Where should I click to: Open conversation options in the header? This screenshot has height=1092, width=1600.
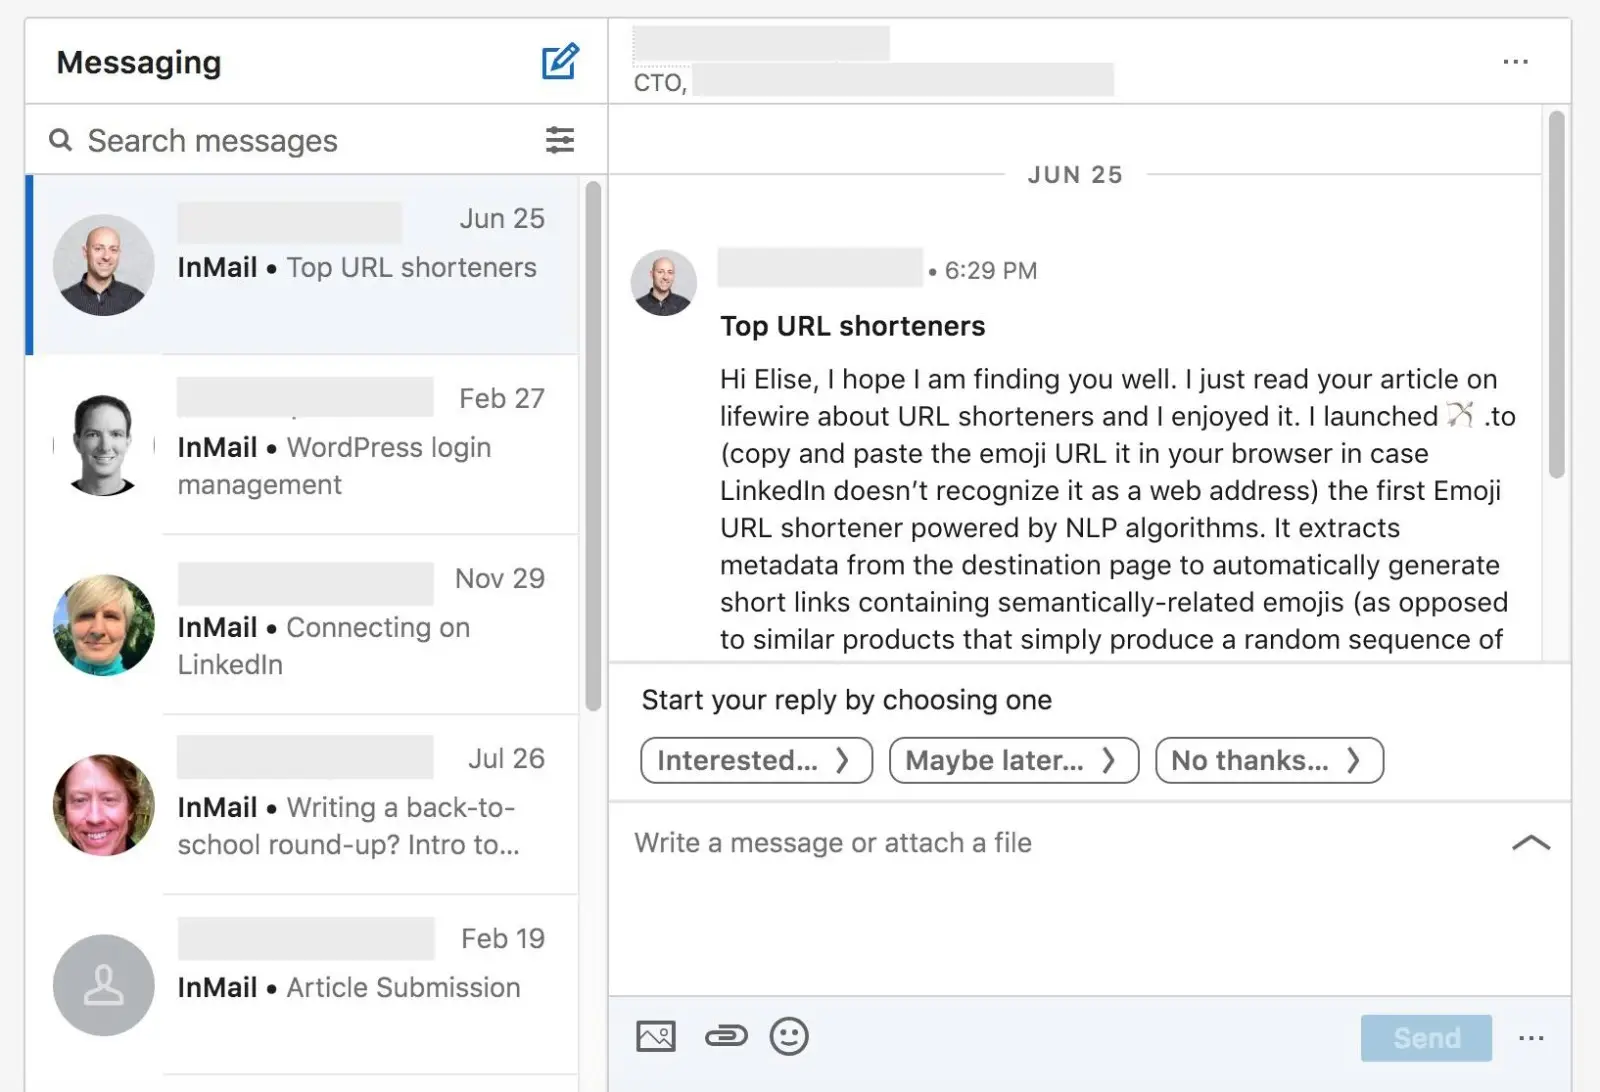click(1515, 62)
